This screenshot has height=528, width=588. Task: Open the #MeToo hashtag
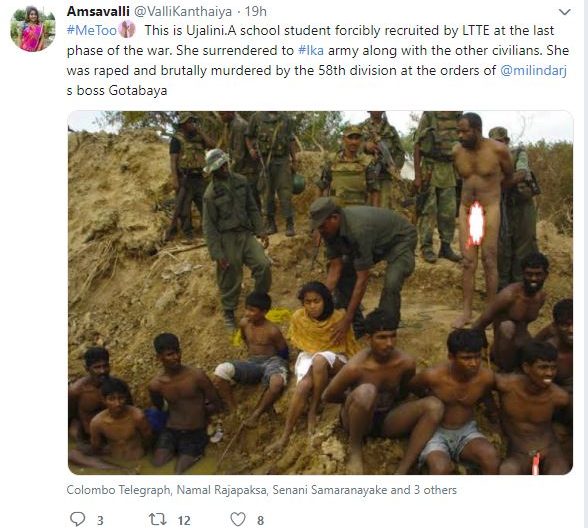92,30
